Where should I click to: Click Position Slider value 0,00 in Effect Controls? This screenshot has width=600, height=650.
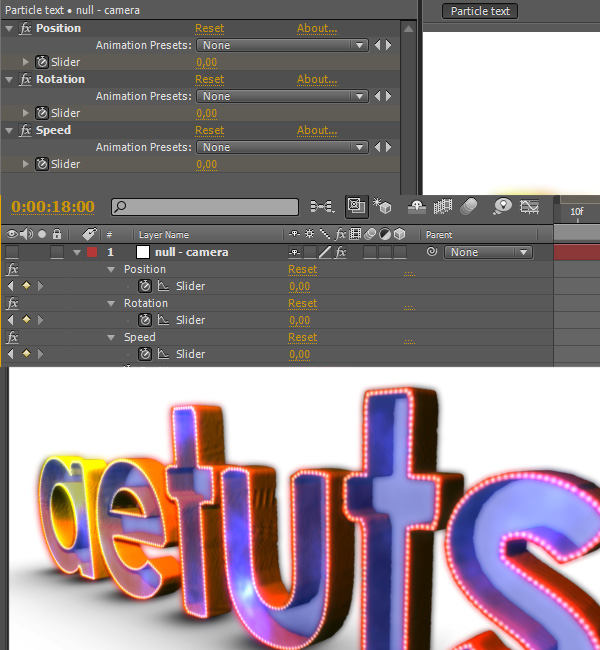206,62
